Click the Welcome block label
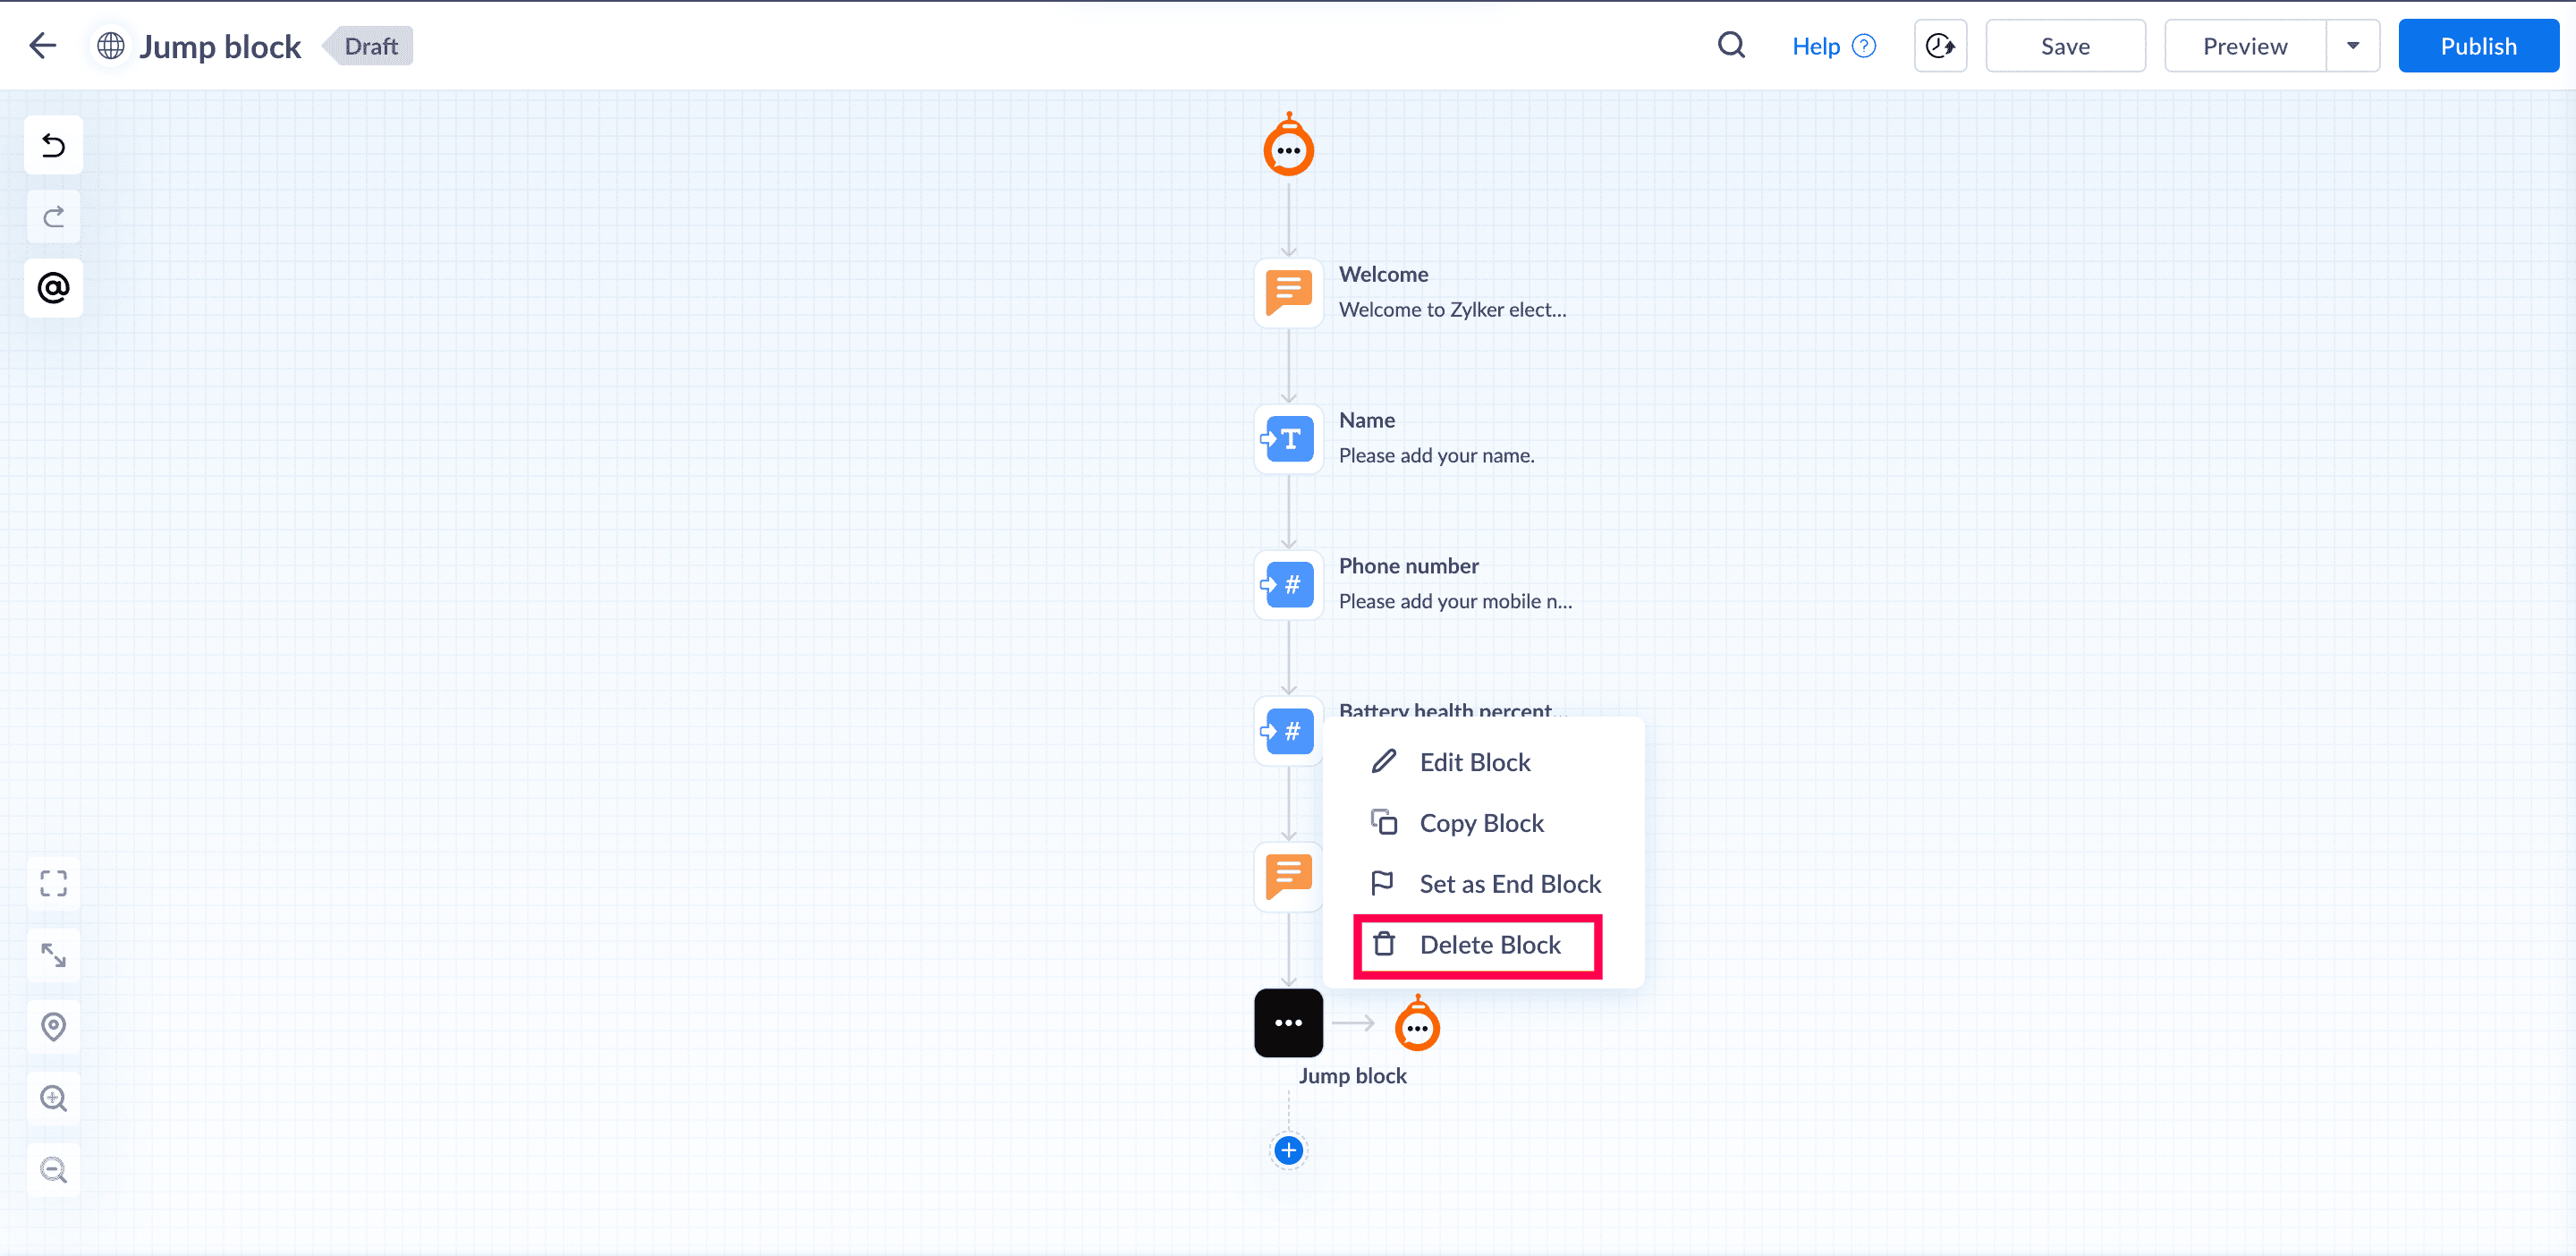Screen dimensions: 2576x1256 [1383, 274]
